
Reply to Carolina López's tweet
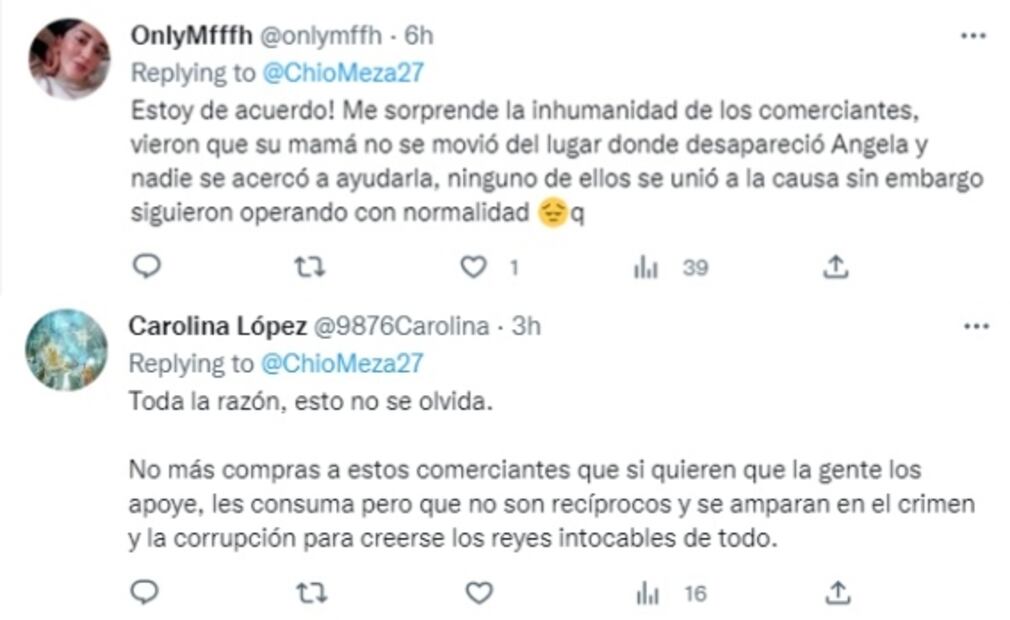[146, 593]
